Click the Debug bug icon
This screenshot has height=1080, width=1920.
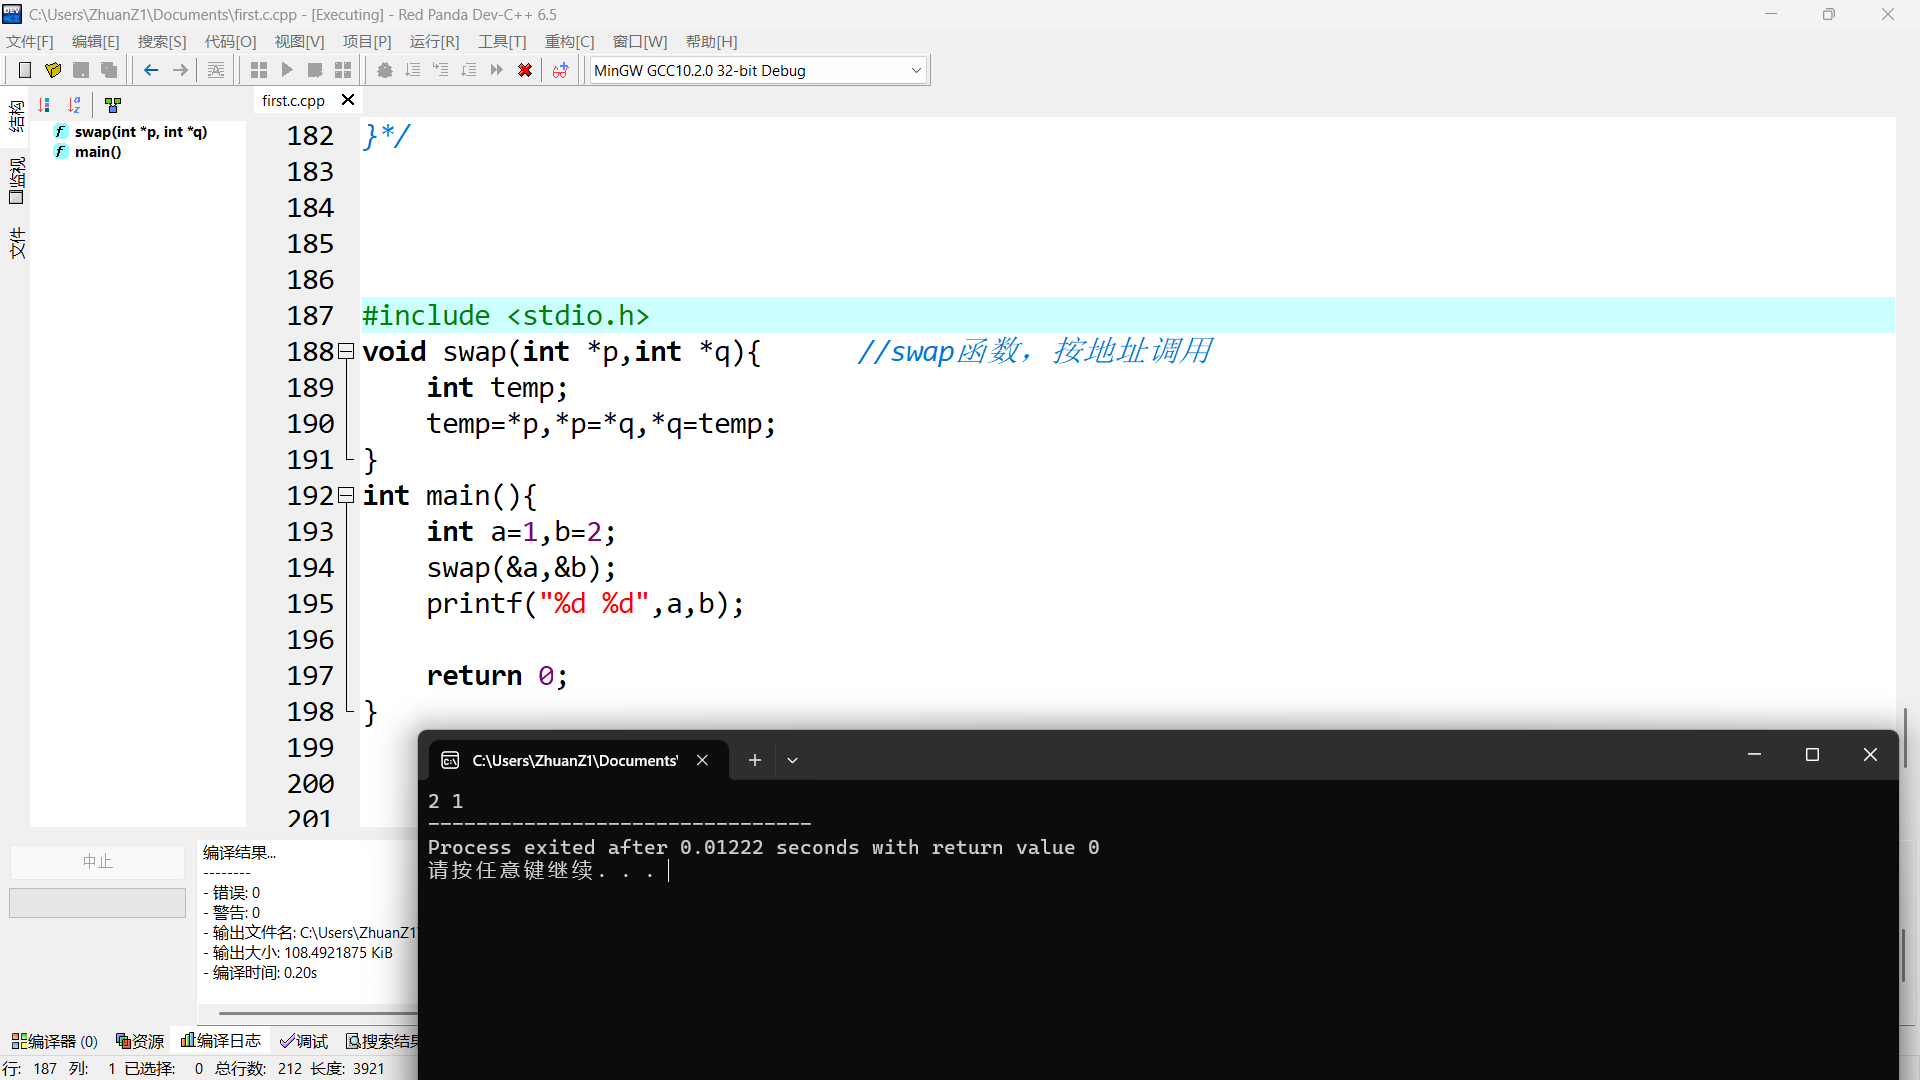(385, 70)
